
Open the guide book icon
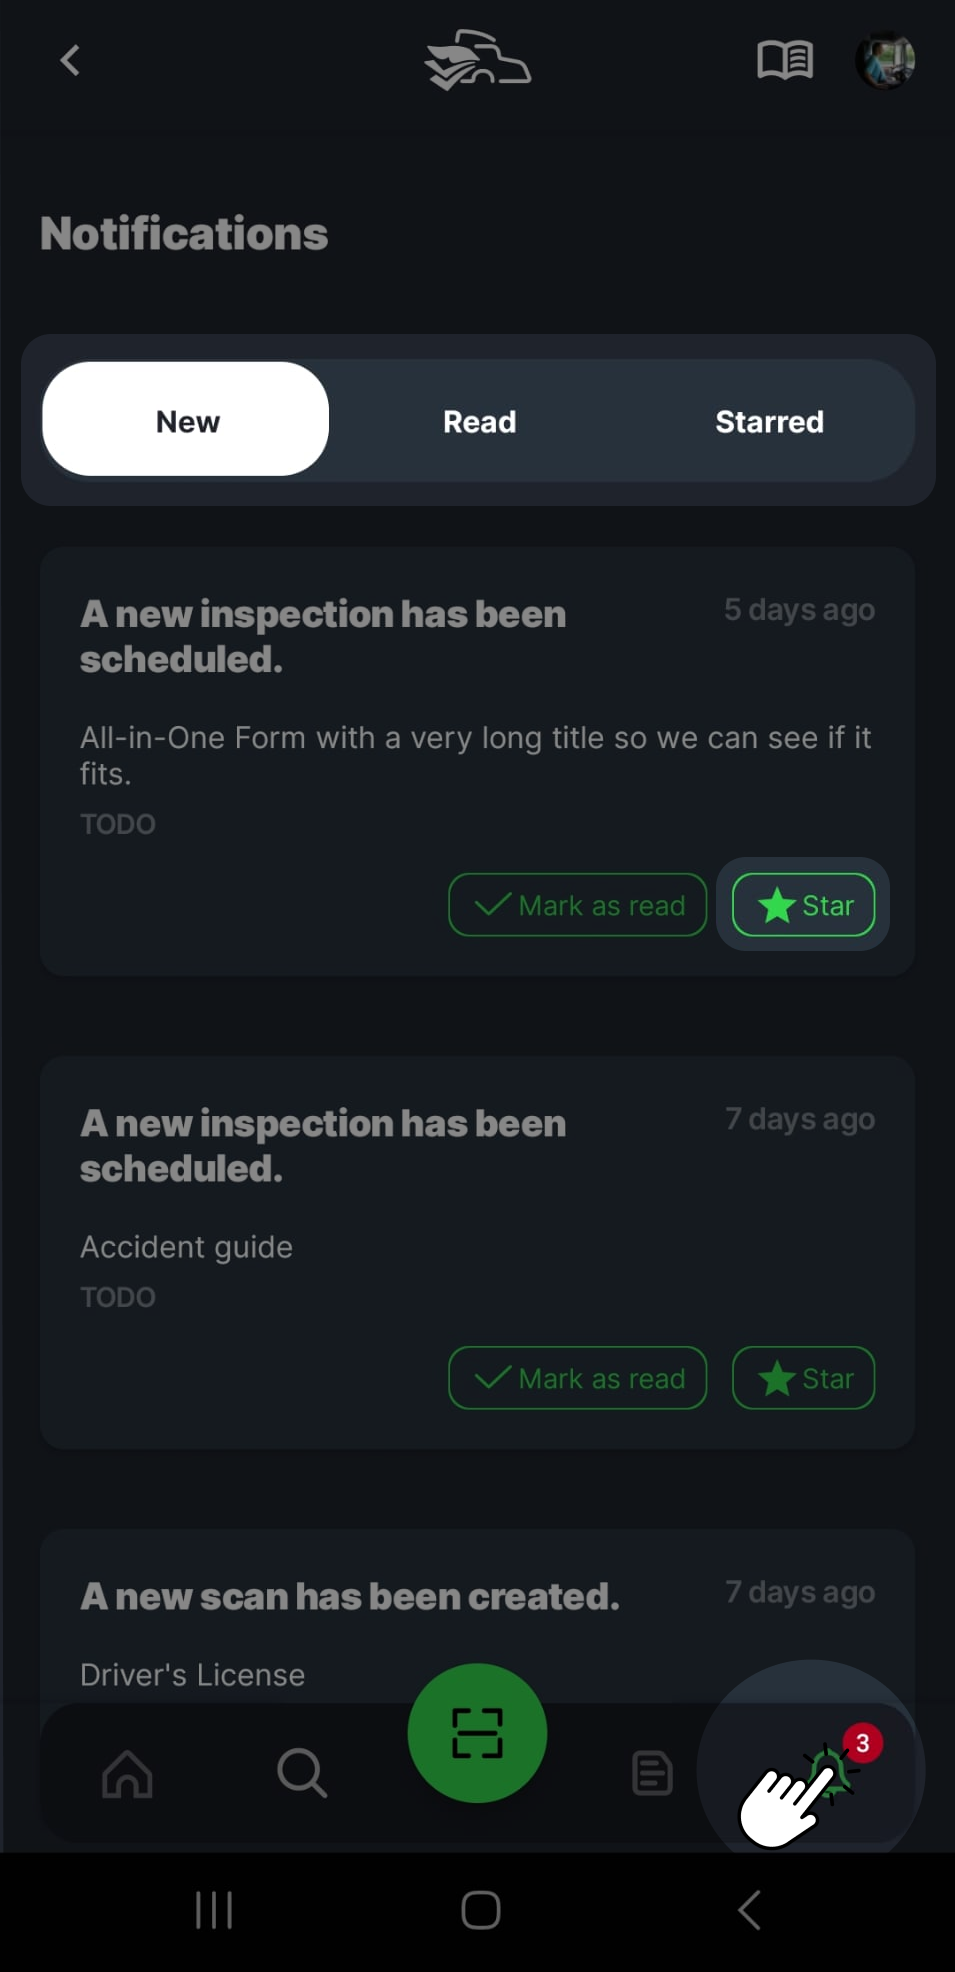785,60
